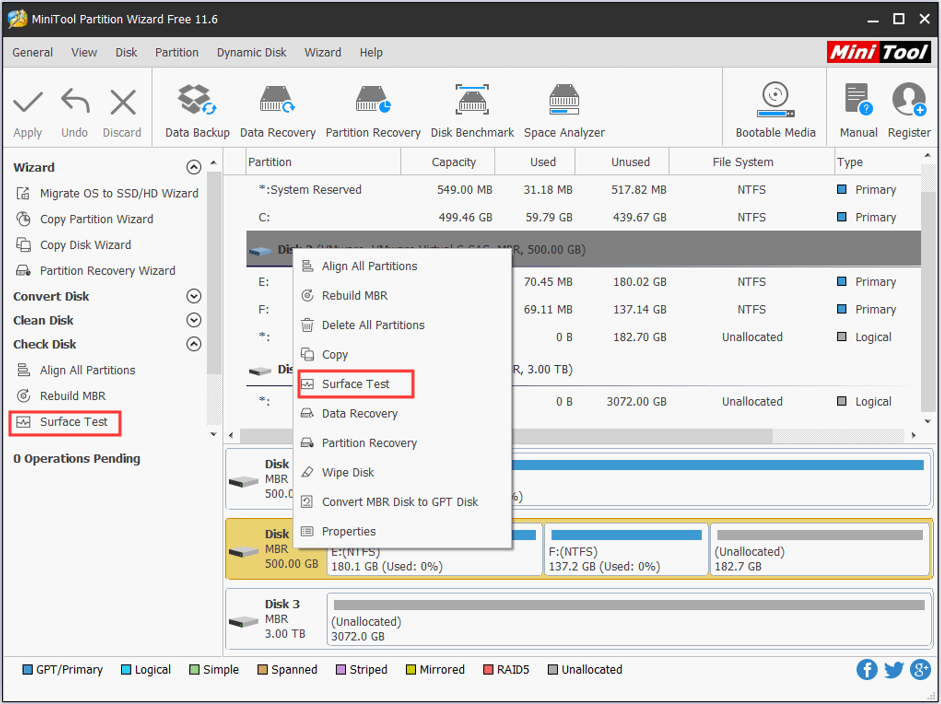
Task: Select Rebuild MBR in the sidebar
Action: pos(61,396)
